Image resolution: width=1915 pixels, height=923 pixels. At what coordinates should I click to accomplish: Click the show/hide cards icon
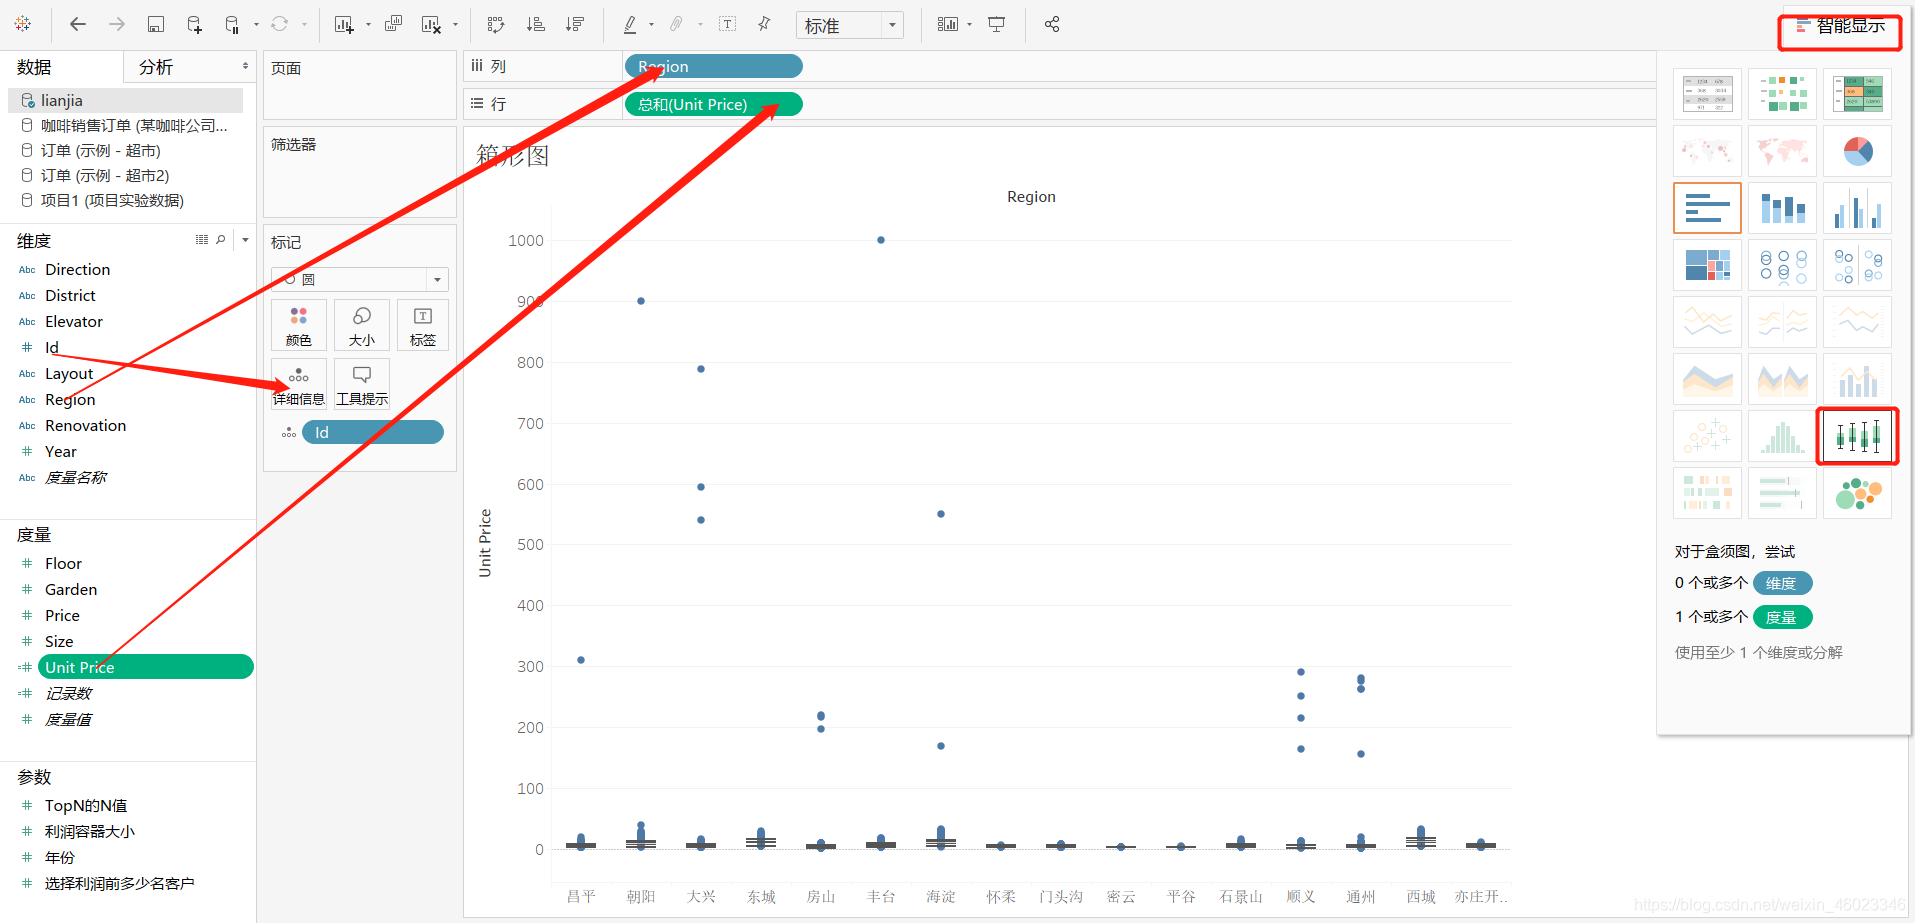click(947, 24)
